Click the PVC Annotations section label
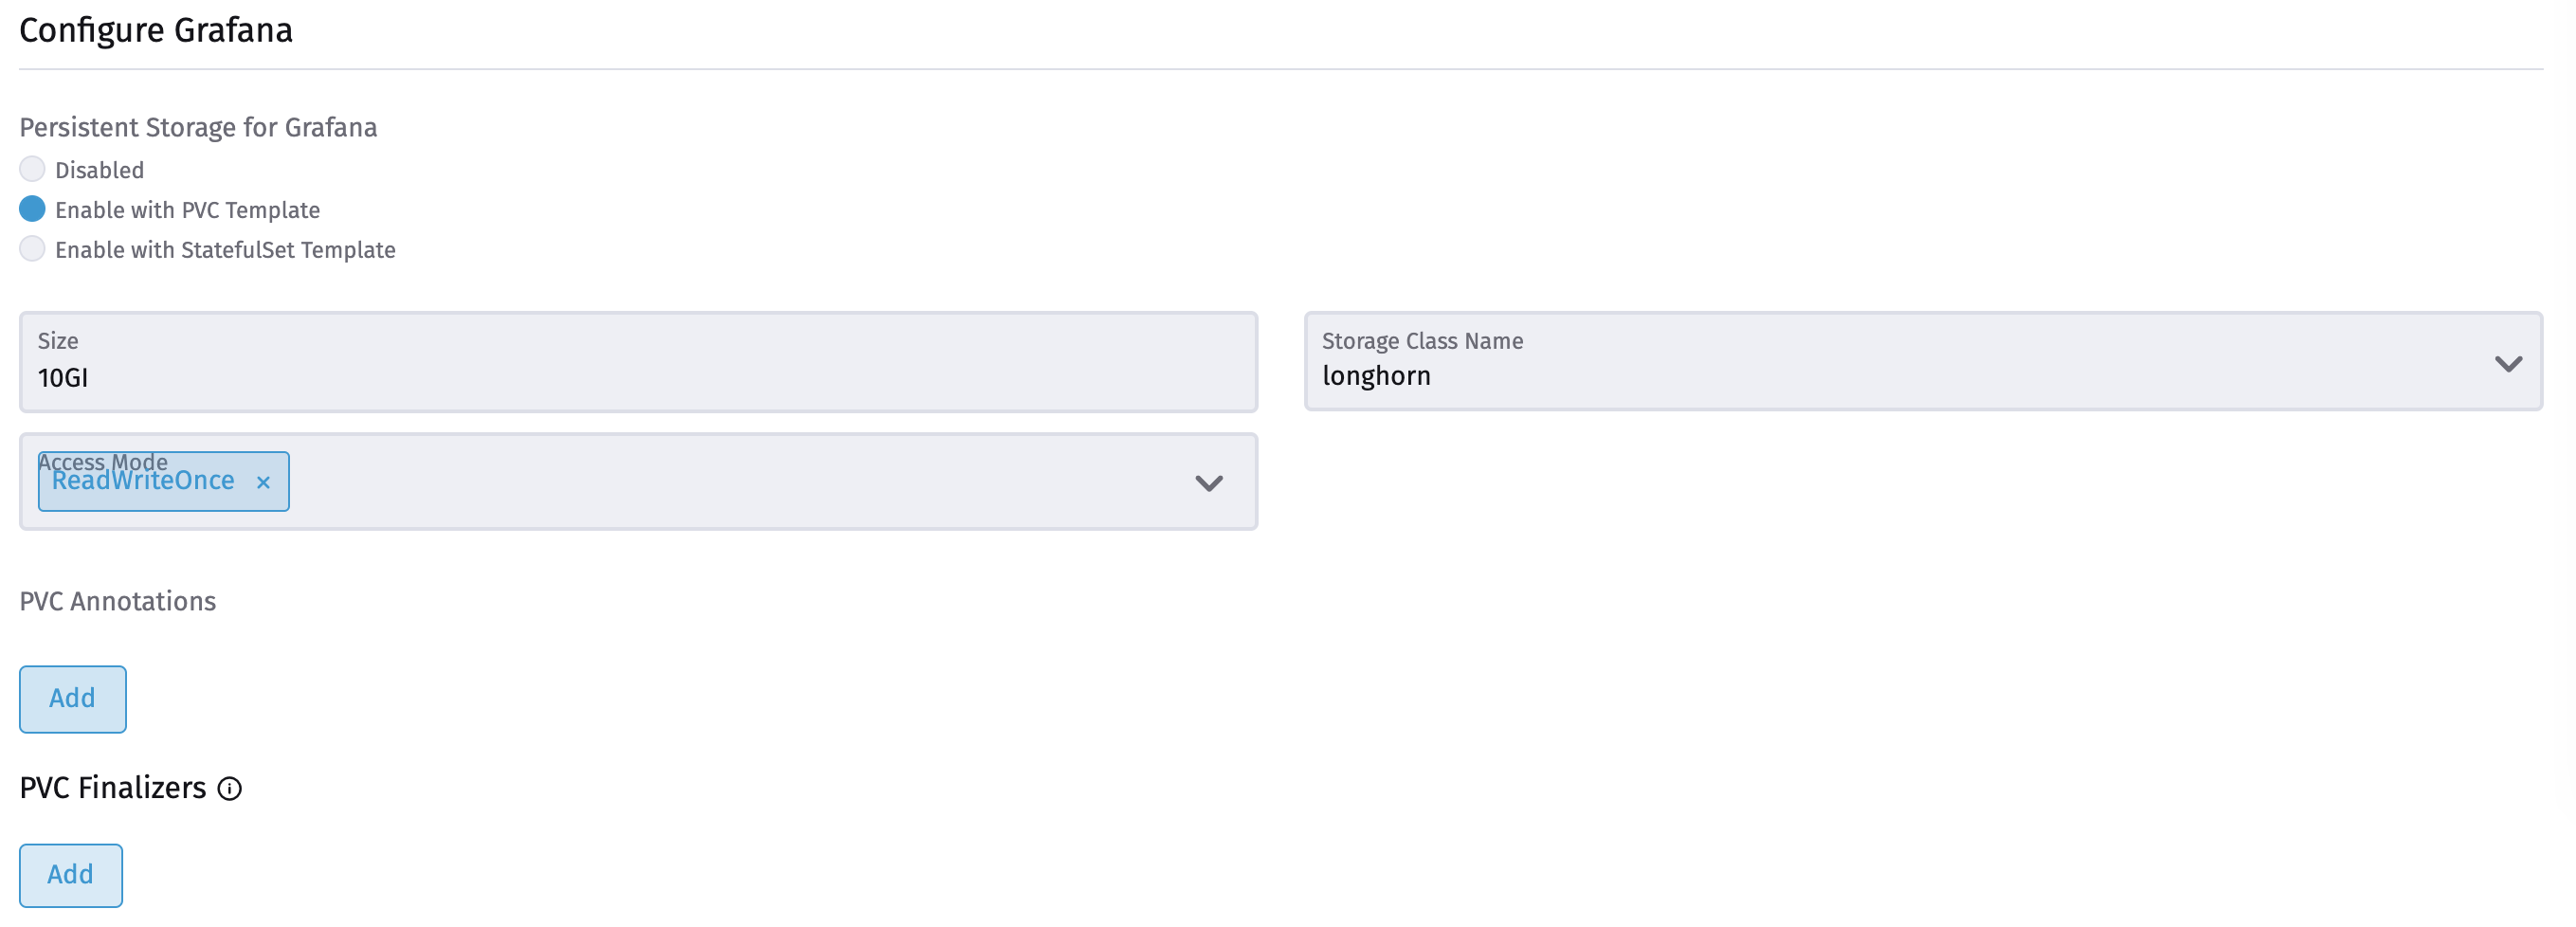 (117, 601)
